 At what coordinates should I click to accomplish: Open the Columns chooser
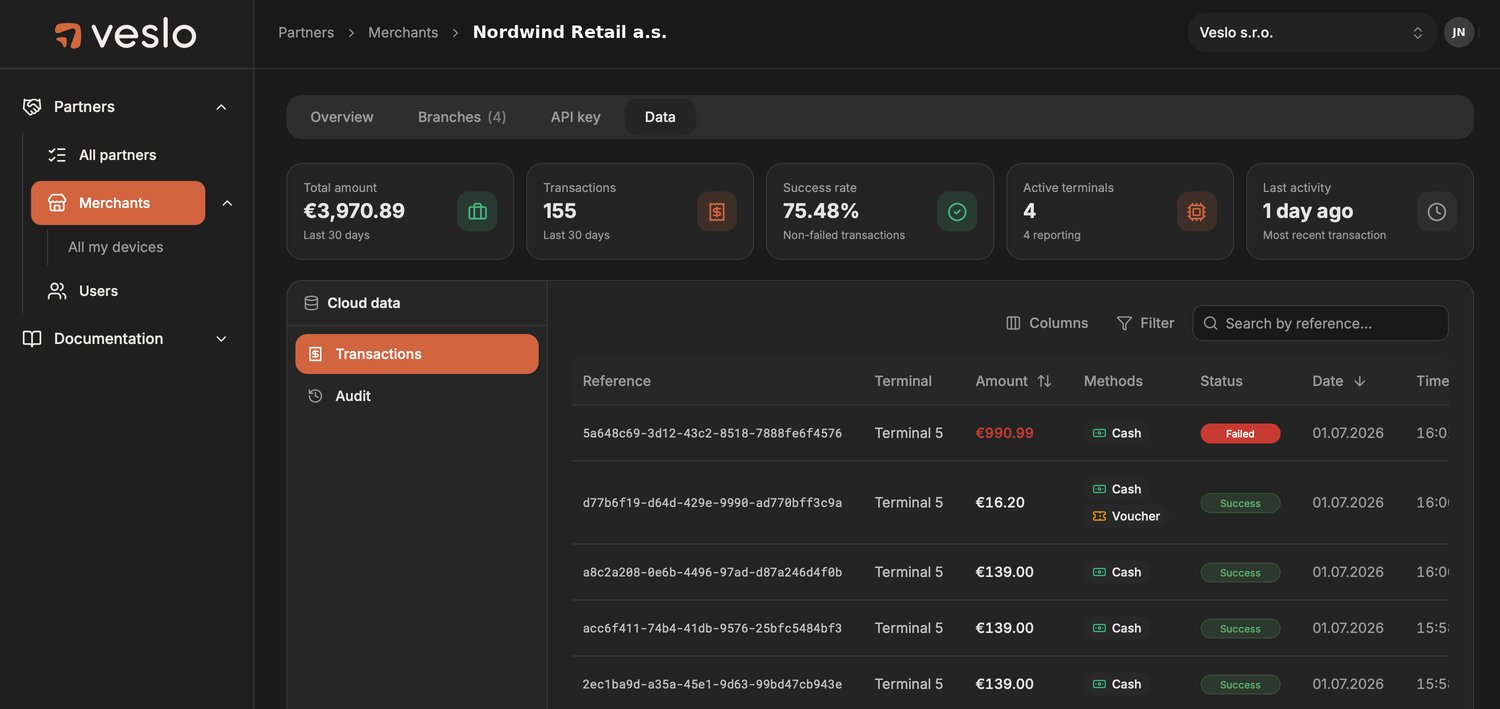[x=1046, y=323]
